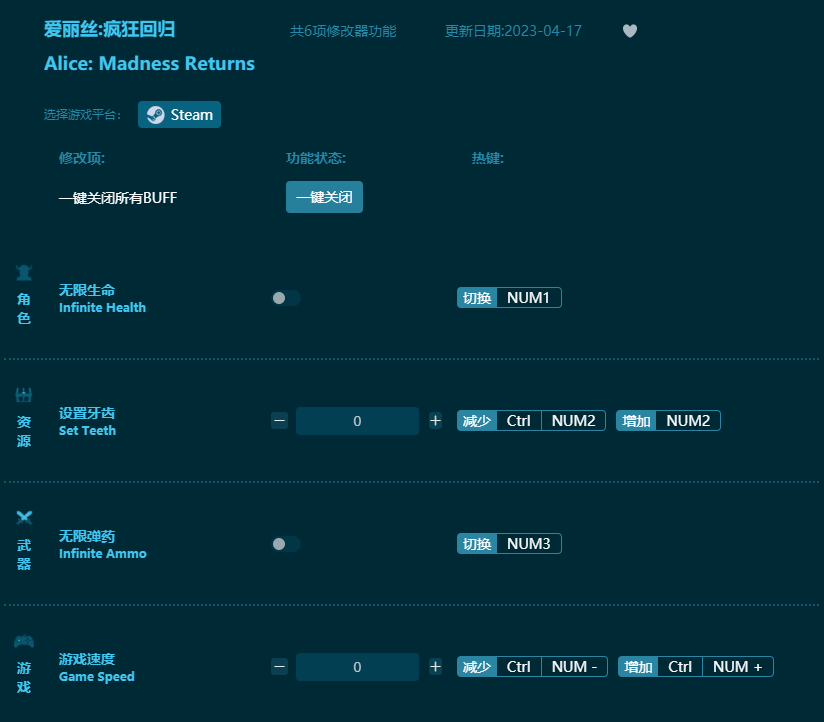
Task: Click the 游戏 gamepad category icon
Action: (x=24, y=641)
